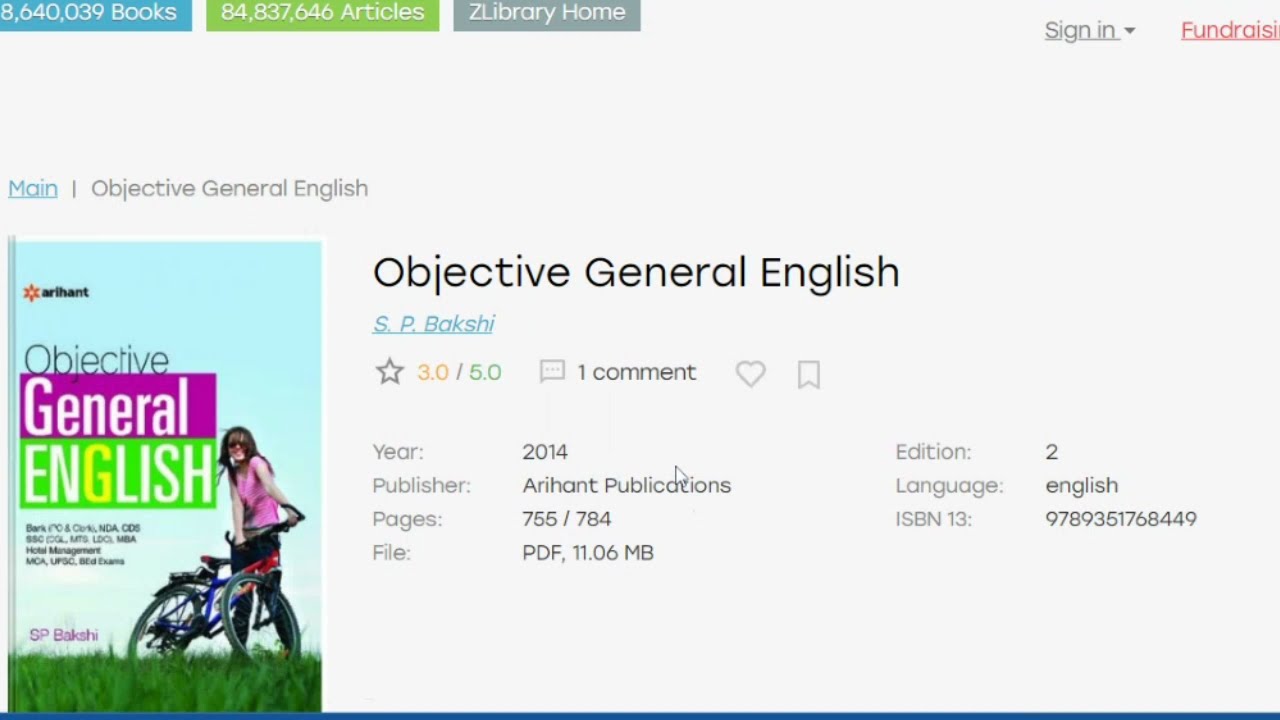Image resolution: width=1280 pixels, height=720 pixels.
Task: Bookmark the book with bookmark icon
Action: pyautogui.click(x=809, y=374)
